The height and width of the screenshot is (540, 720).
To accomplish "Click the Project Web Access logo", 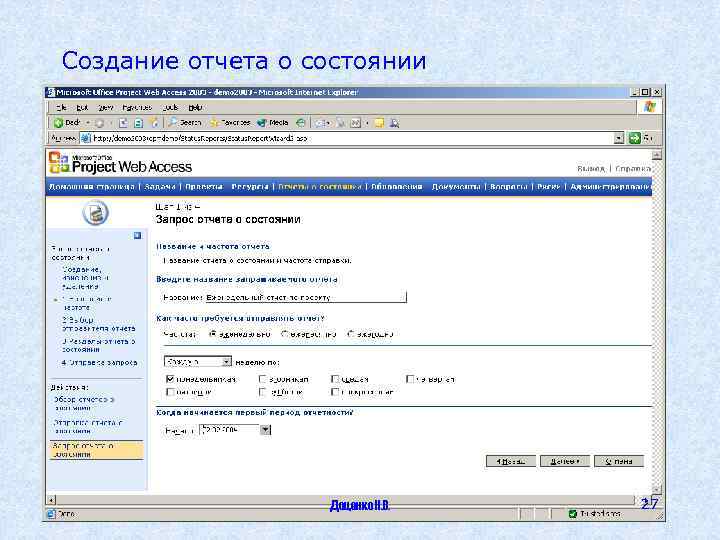I will coord(120,163).
